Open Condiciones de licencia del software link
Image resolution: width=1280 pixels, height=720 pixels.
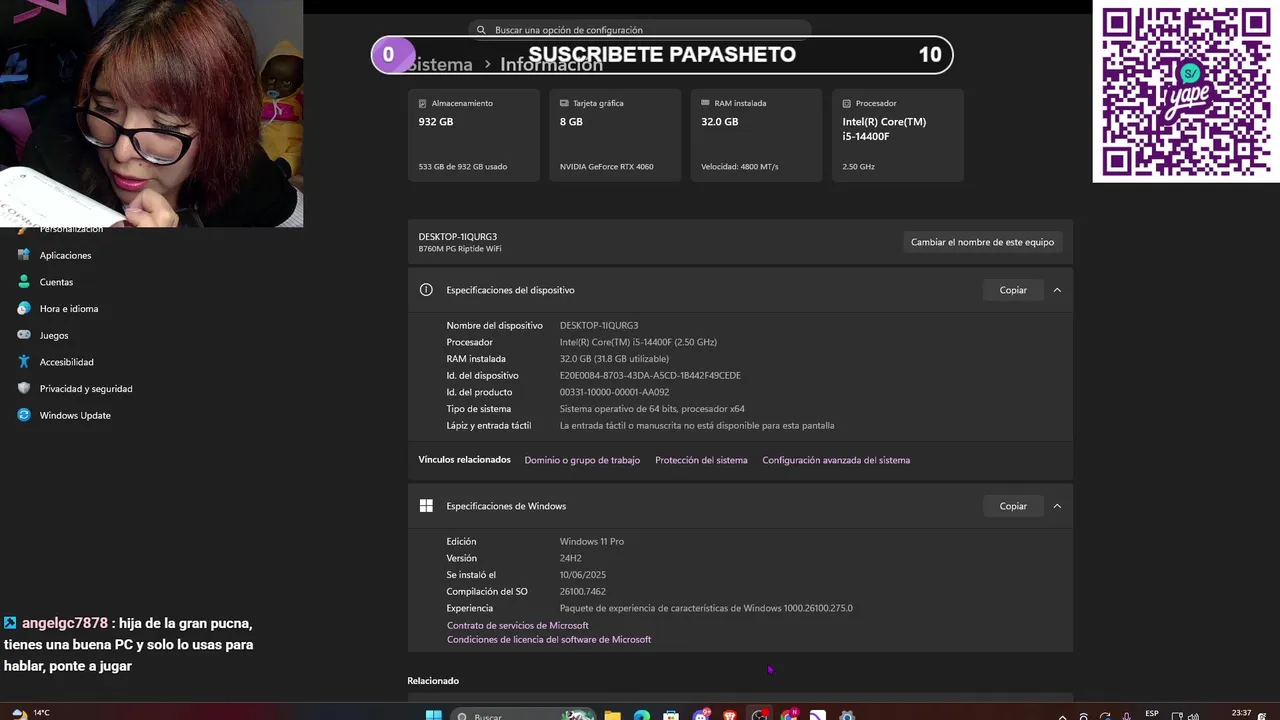tap(549, 639)
